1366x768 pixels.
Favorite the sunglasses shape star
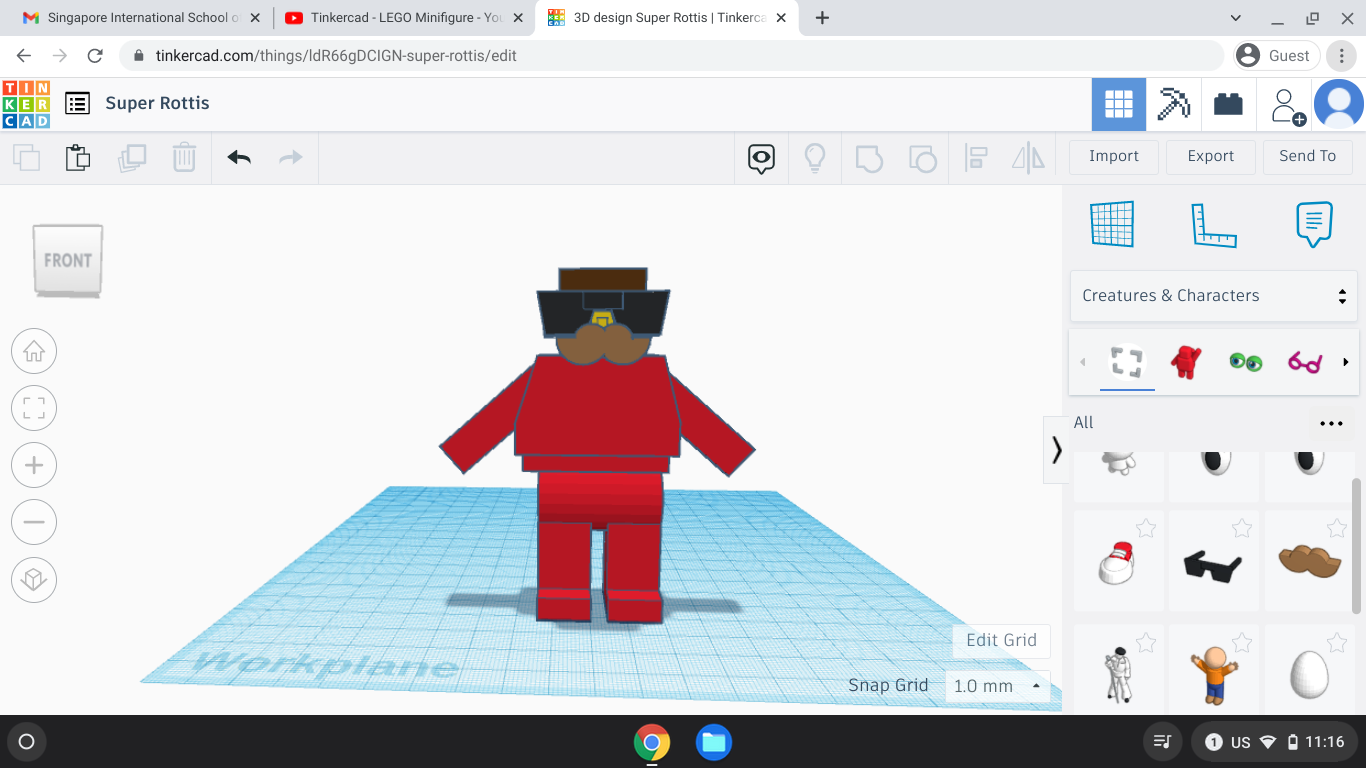pyautogui.click(x=1242, y=528)
